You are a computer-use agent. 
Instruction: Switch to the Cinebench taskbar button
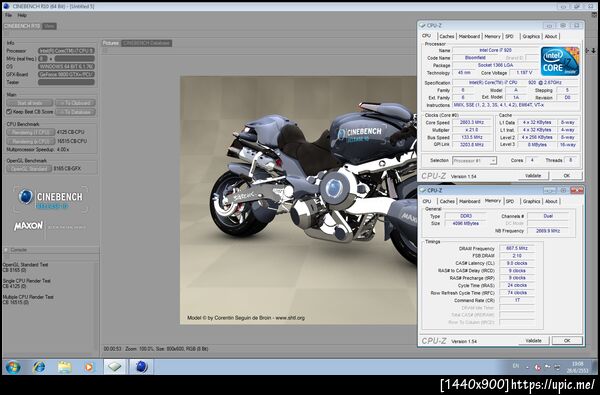pyautogui.click(x=141, y=367)
